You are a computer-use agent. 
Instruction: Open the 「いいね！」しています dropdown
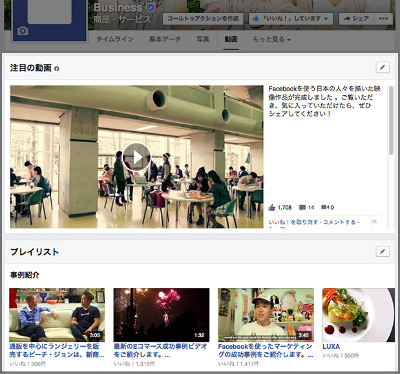pos(291,19)
